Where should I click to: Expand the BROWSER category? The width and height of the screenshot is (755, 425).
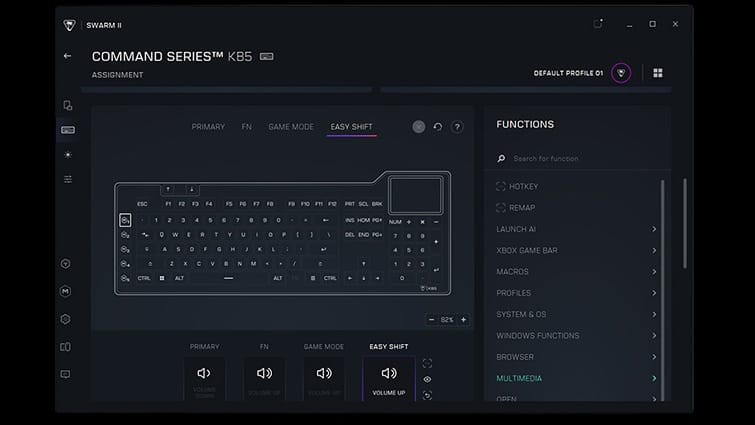pyautogui.click(x=577, y=357)
